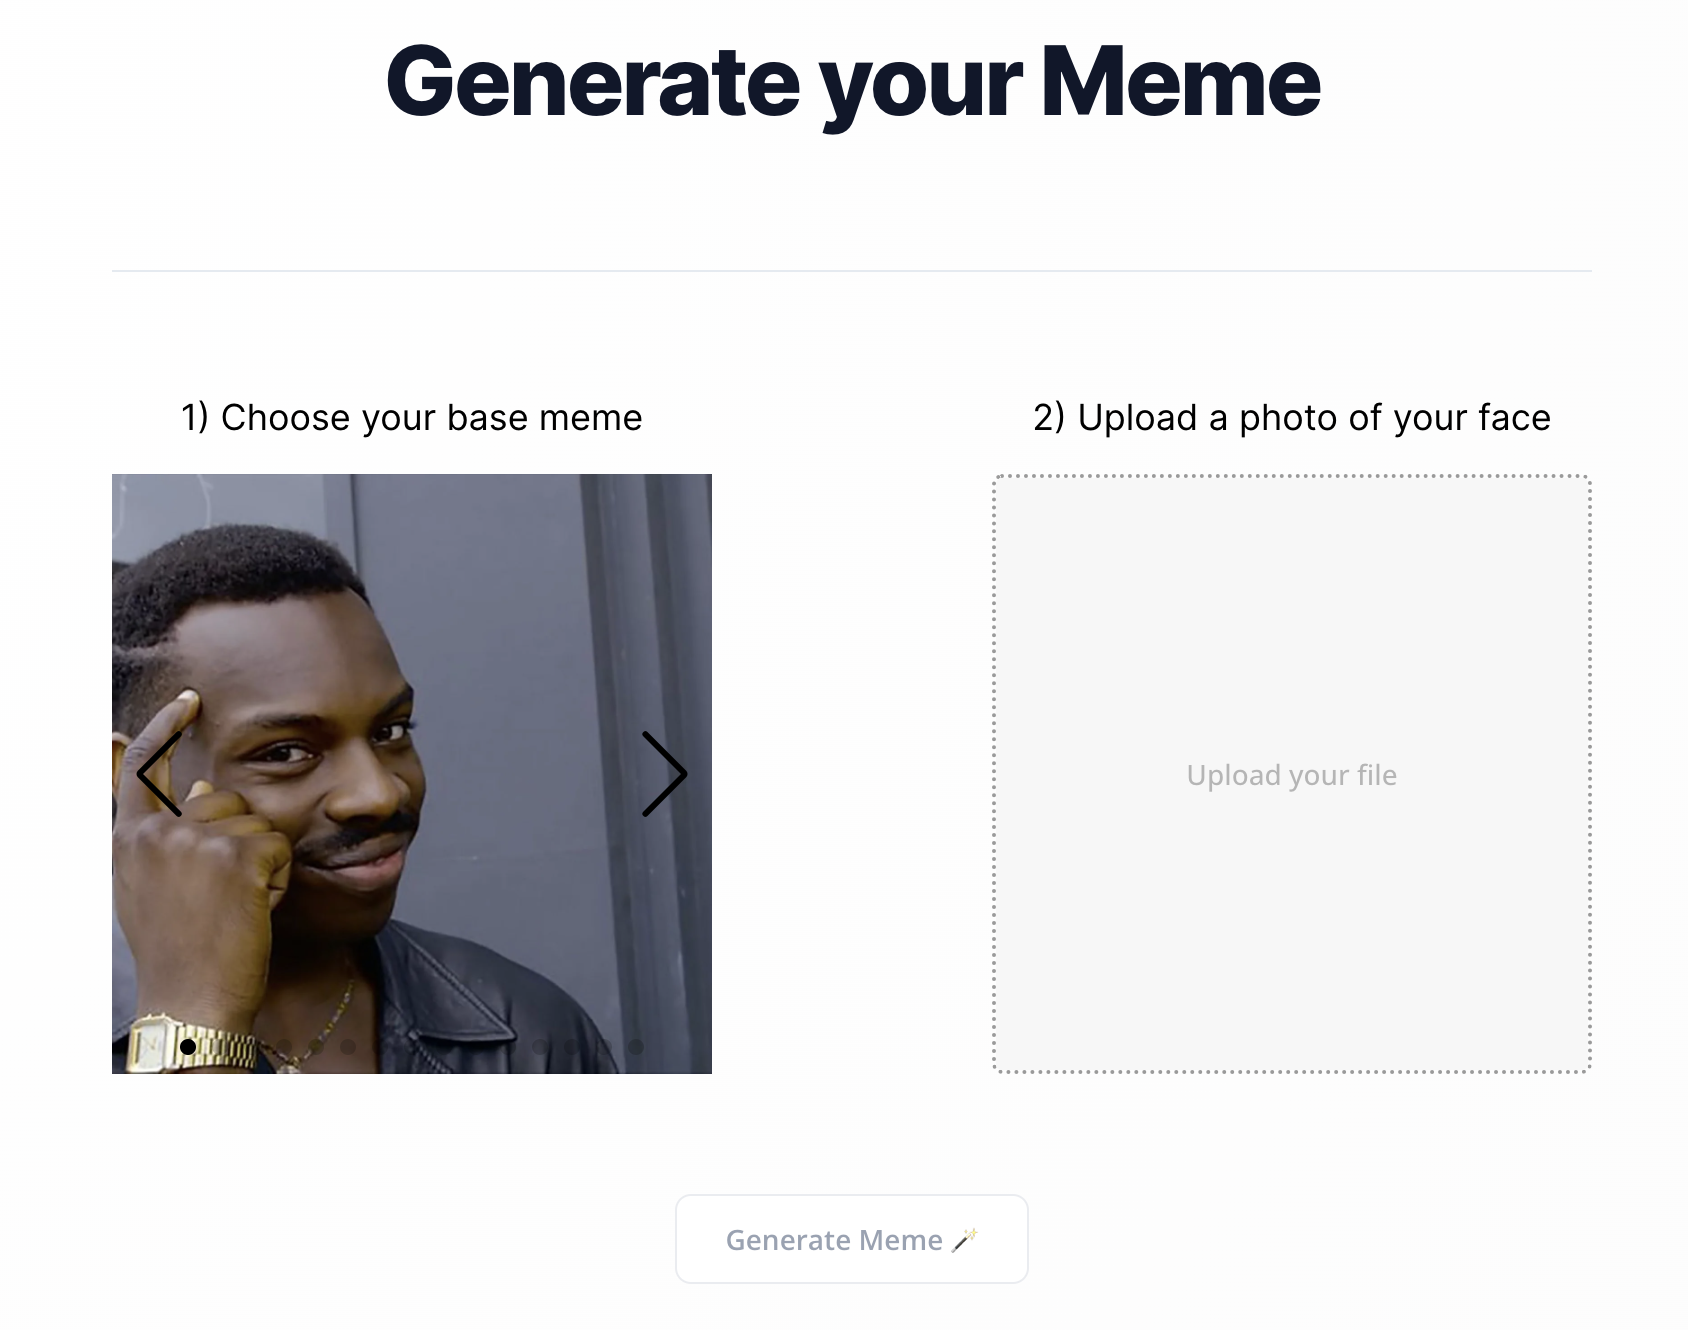The height and width of the screenshot is (1330, 1688).
Task: Go to the previous base meme
Action: click(x=160, y=774)
